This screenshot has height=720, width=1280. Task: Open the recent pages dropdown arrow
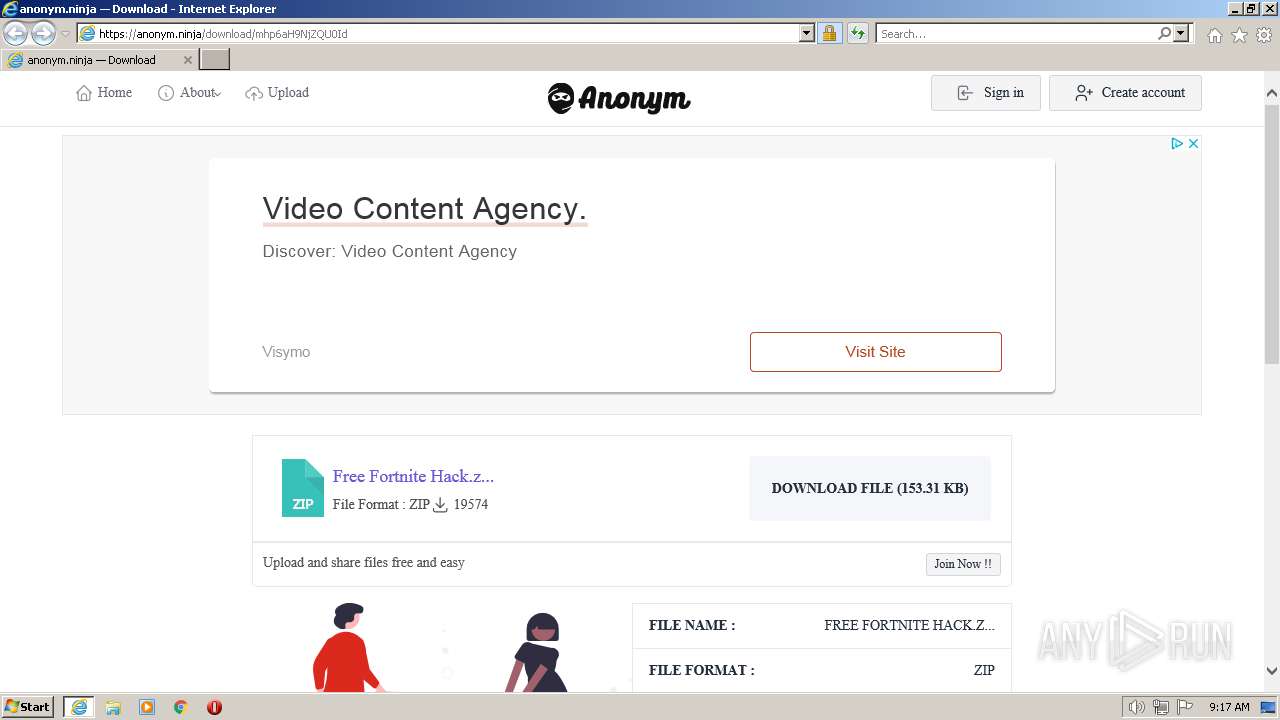(65, 34)
